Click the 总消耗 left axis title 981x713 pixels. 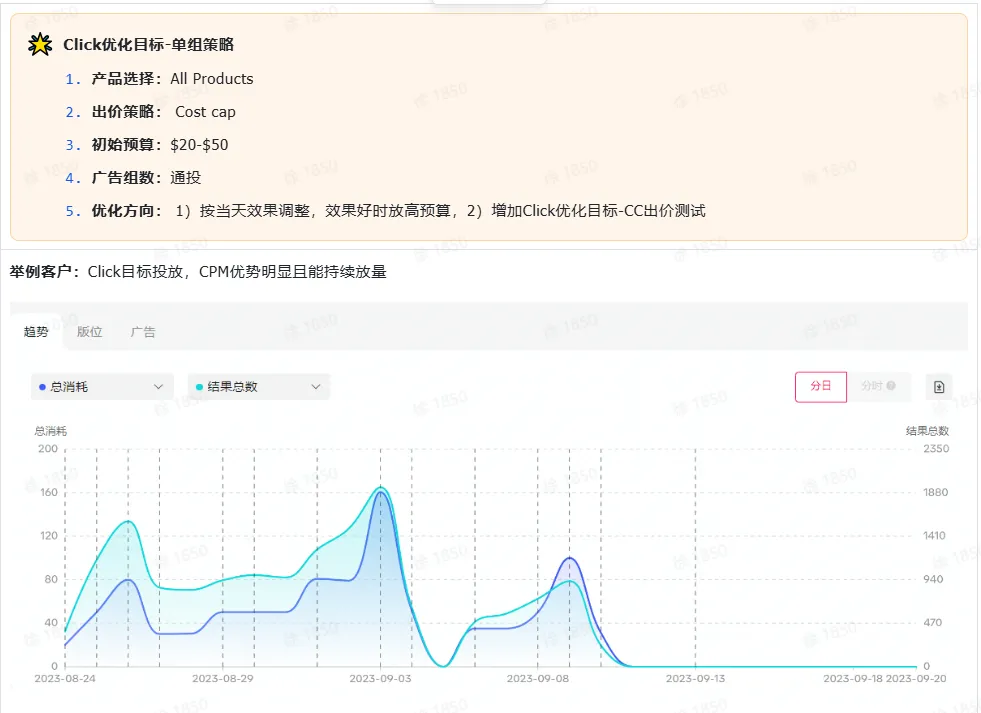50,431
